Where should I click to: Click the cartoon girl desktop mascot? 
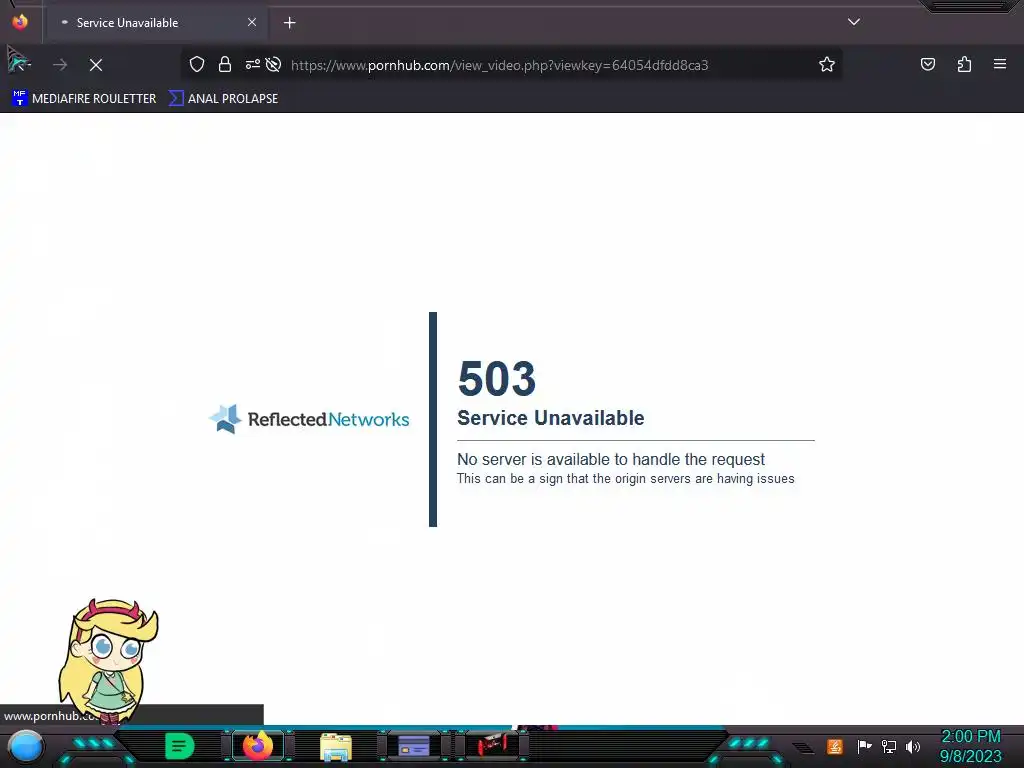[x=108, y=660]
